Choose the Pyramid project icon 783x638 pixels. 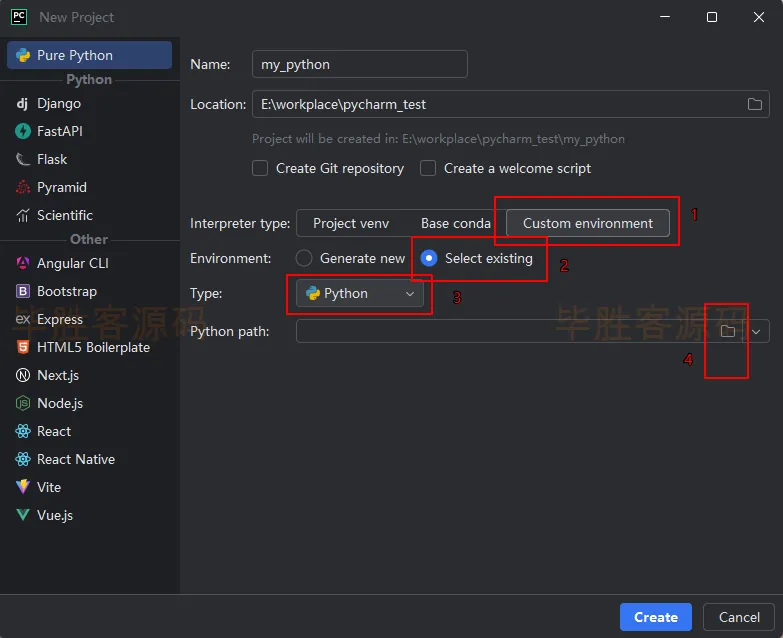click(x=22, y=187)
